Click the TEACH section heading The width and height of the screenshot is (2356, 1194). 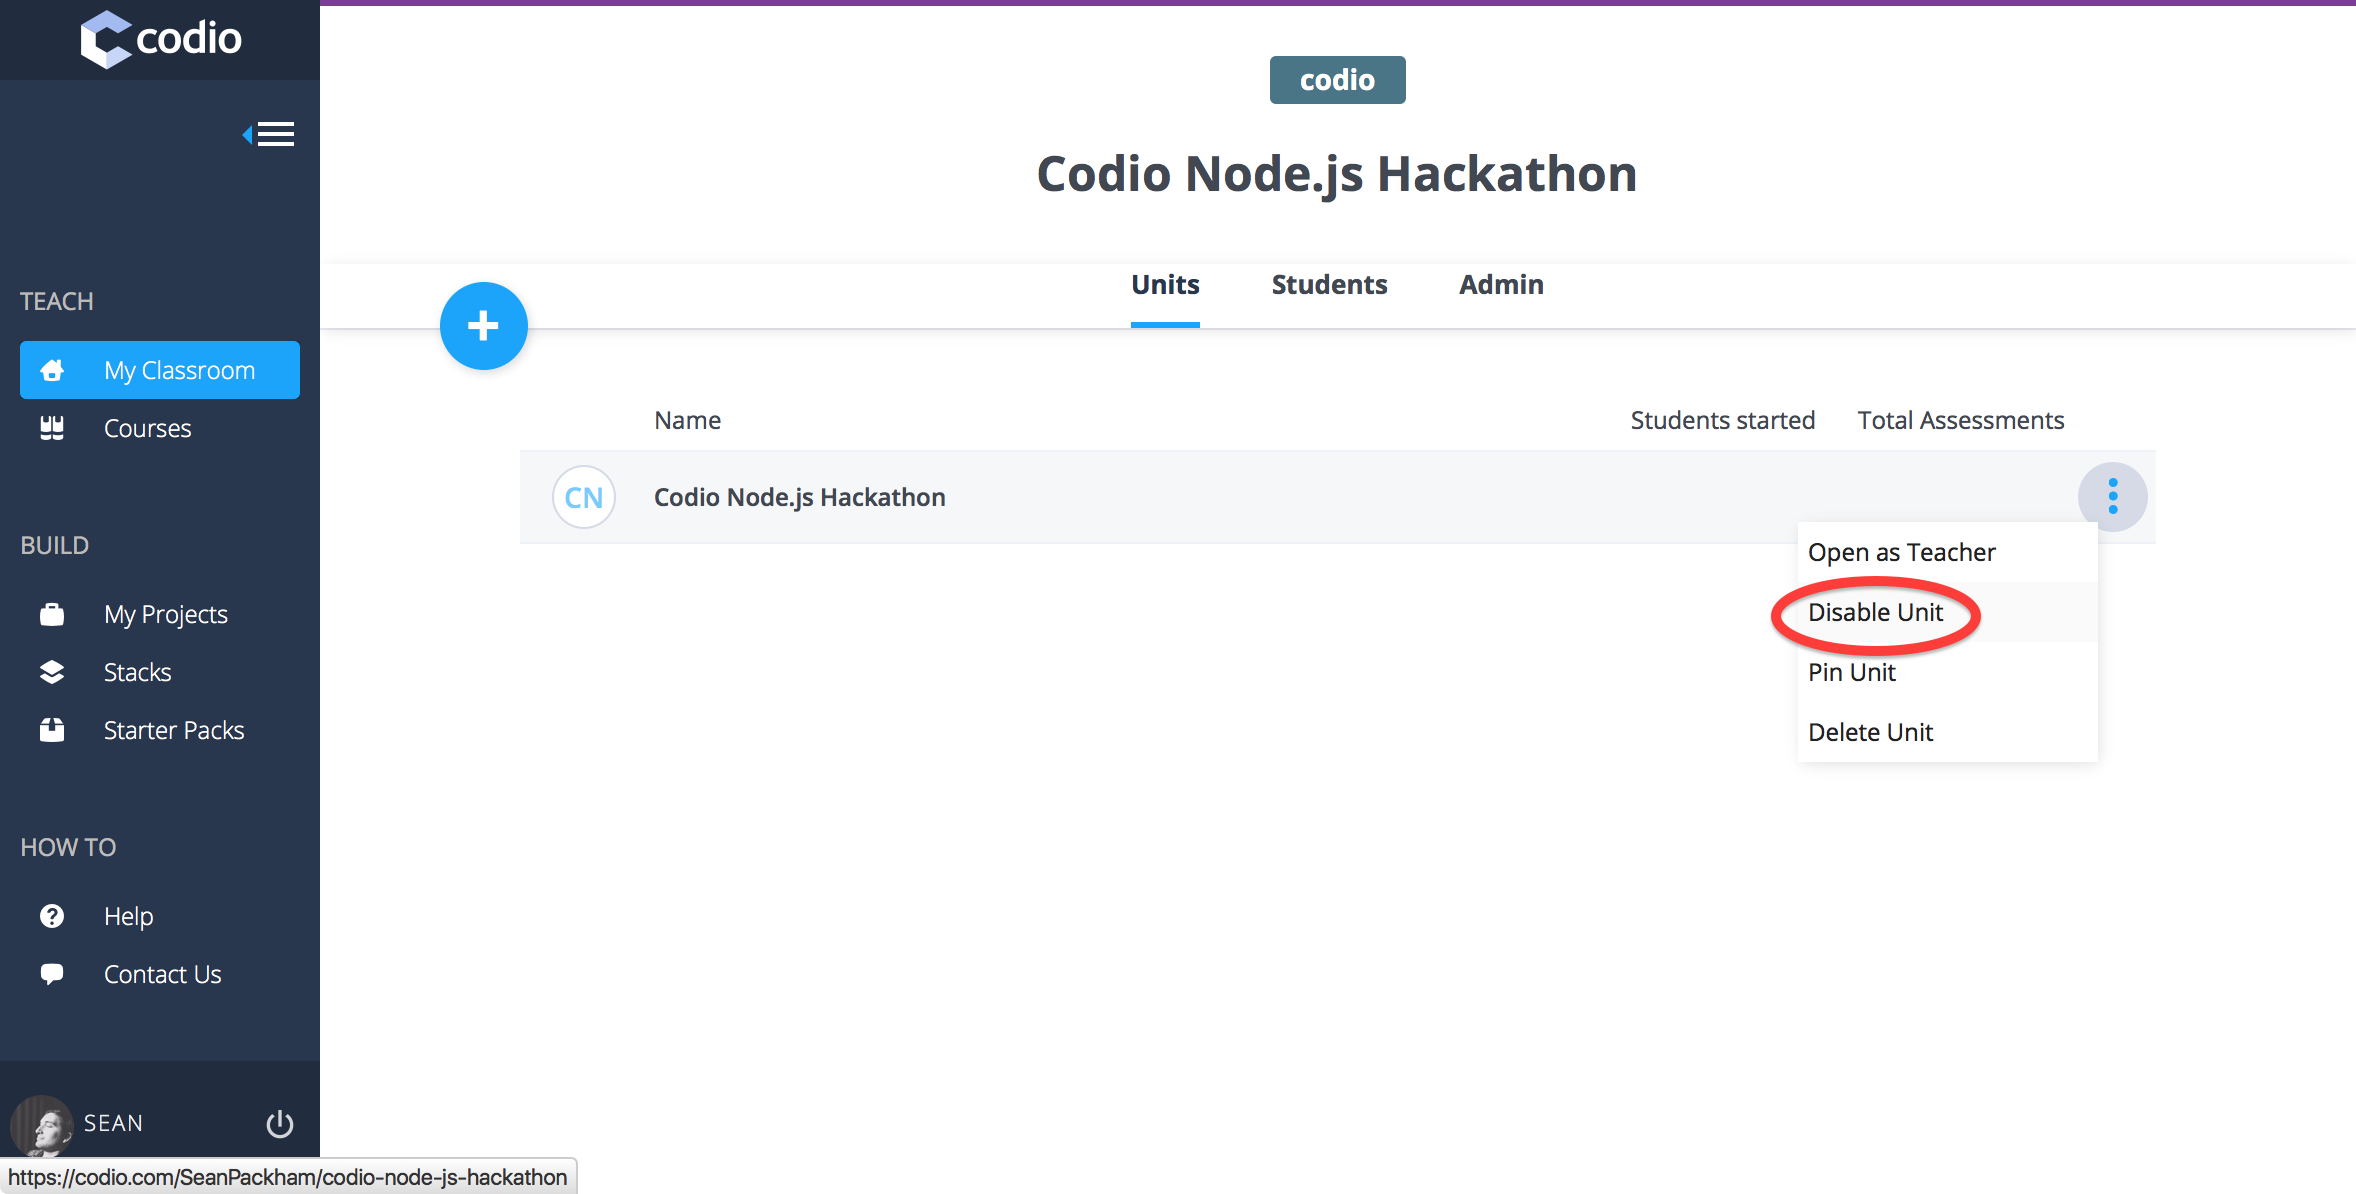(x=57, y=301)
